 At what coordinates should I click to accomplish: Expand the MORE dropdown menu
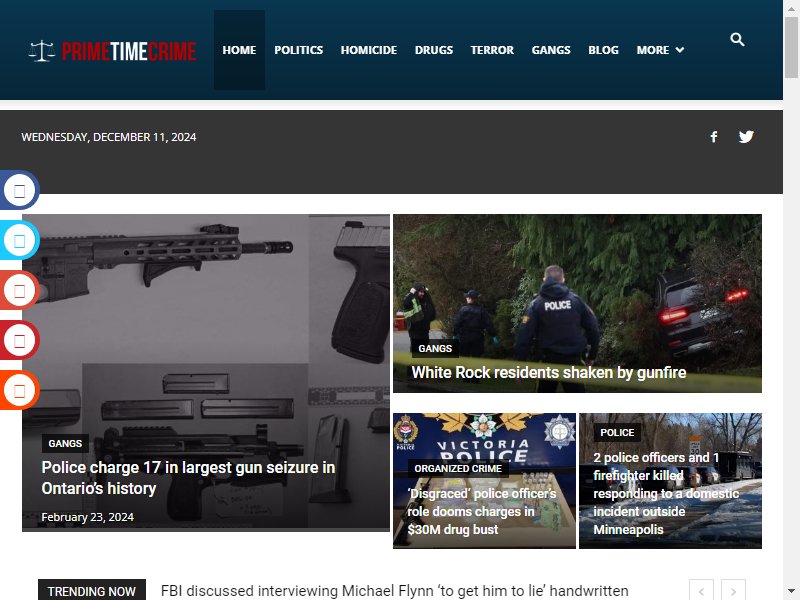[x=660, y=50]
